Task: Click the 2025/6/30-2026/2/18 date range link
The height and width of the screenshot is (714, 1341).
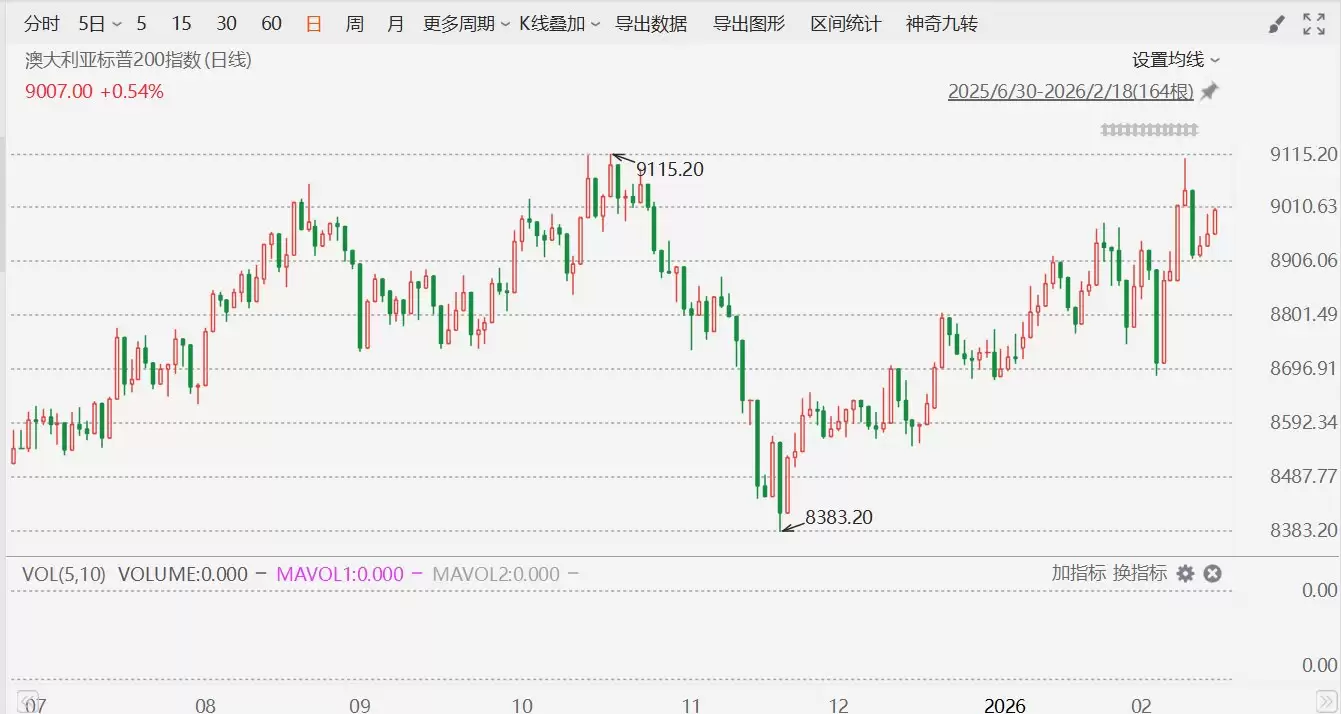Action: click(x=1071, y=92)
